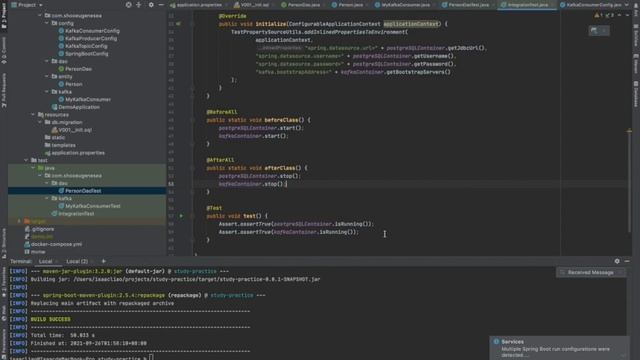Image resolution: width=640 pixels, height=360 pixels.
Task: Switch to PersonDao.java editor tab
Action: coord(301,5)
